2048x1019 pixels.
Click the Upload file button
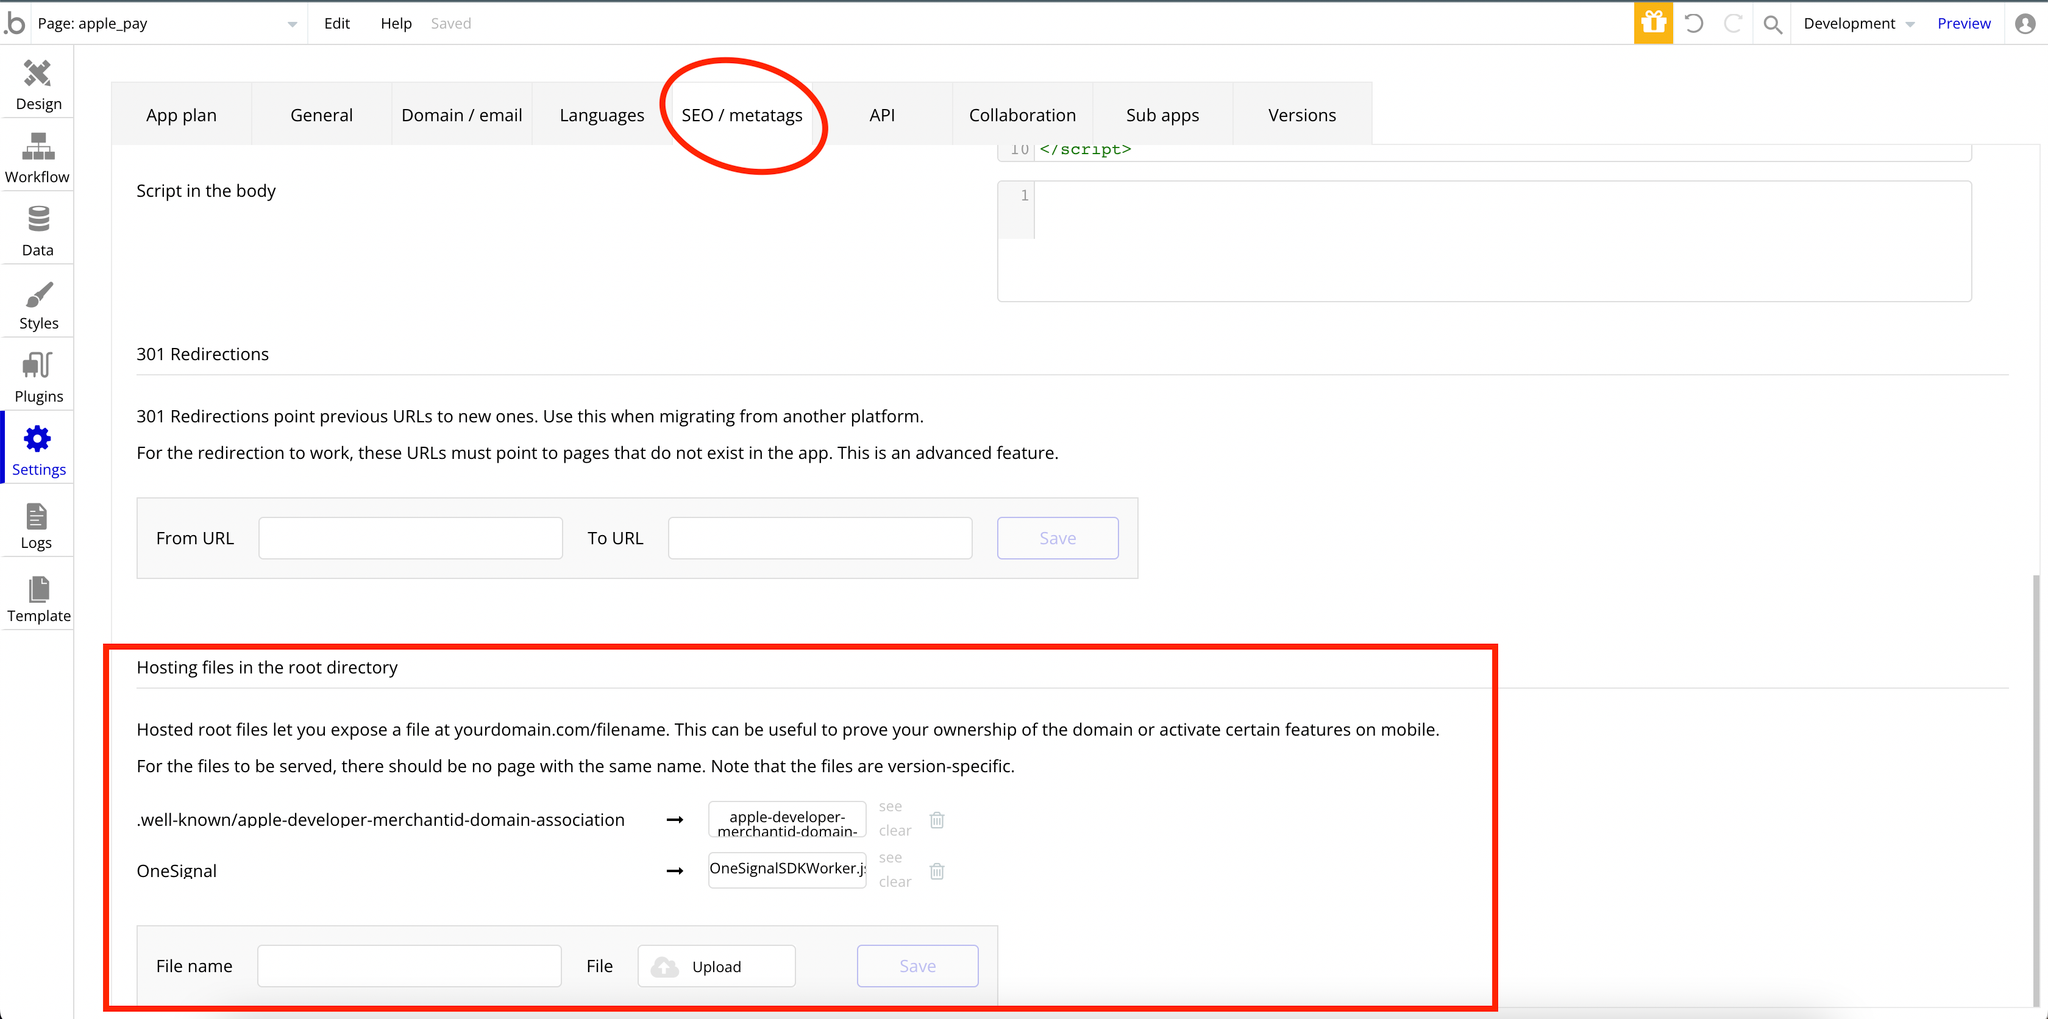point(717,966)
